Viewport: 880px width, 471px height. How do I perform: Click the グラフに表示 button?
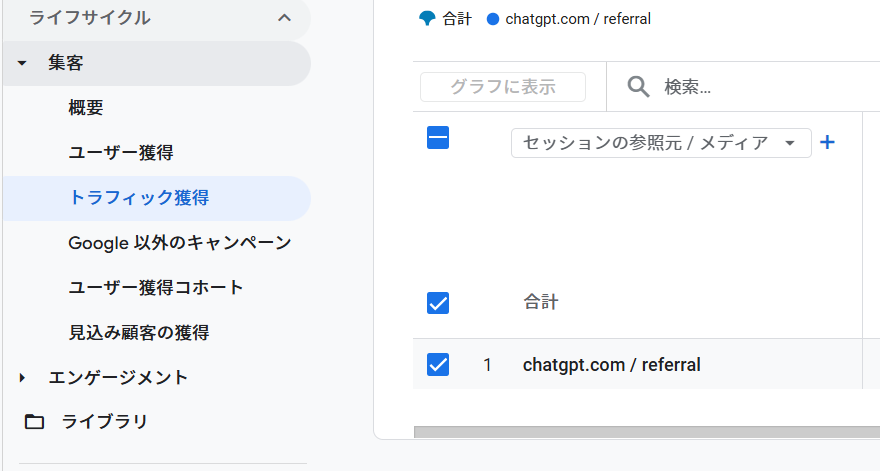503,87
